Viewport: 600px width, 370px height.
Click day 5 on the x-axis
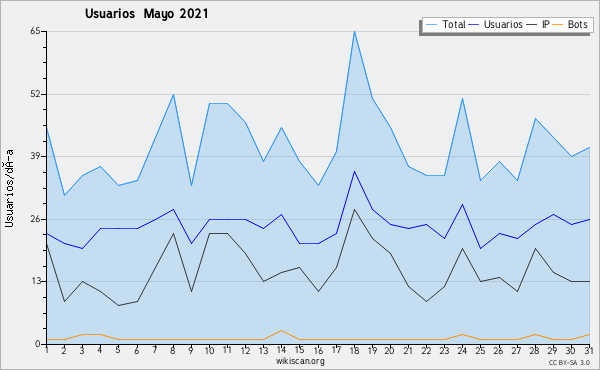tap(118, 350)
